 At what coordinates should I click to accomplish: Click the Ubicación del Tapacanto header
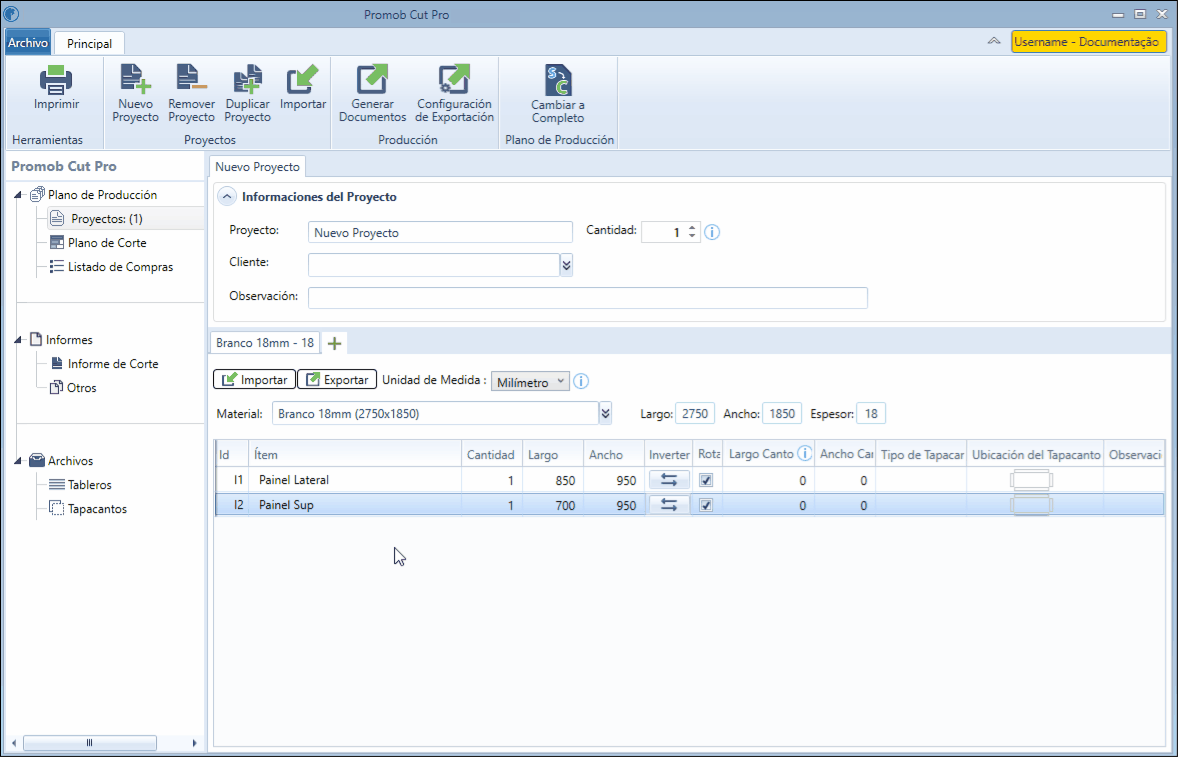pyautogui.click(x=1035, y=454)
